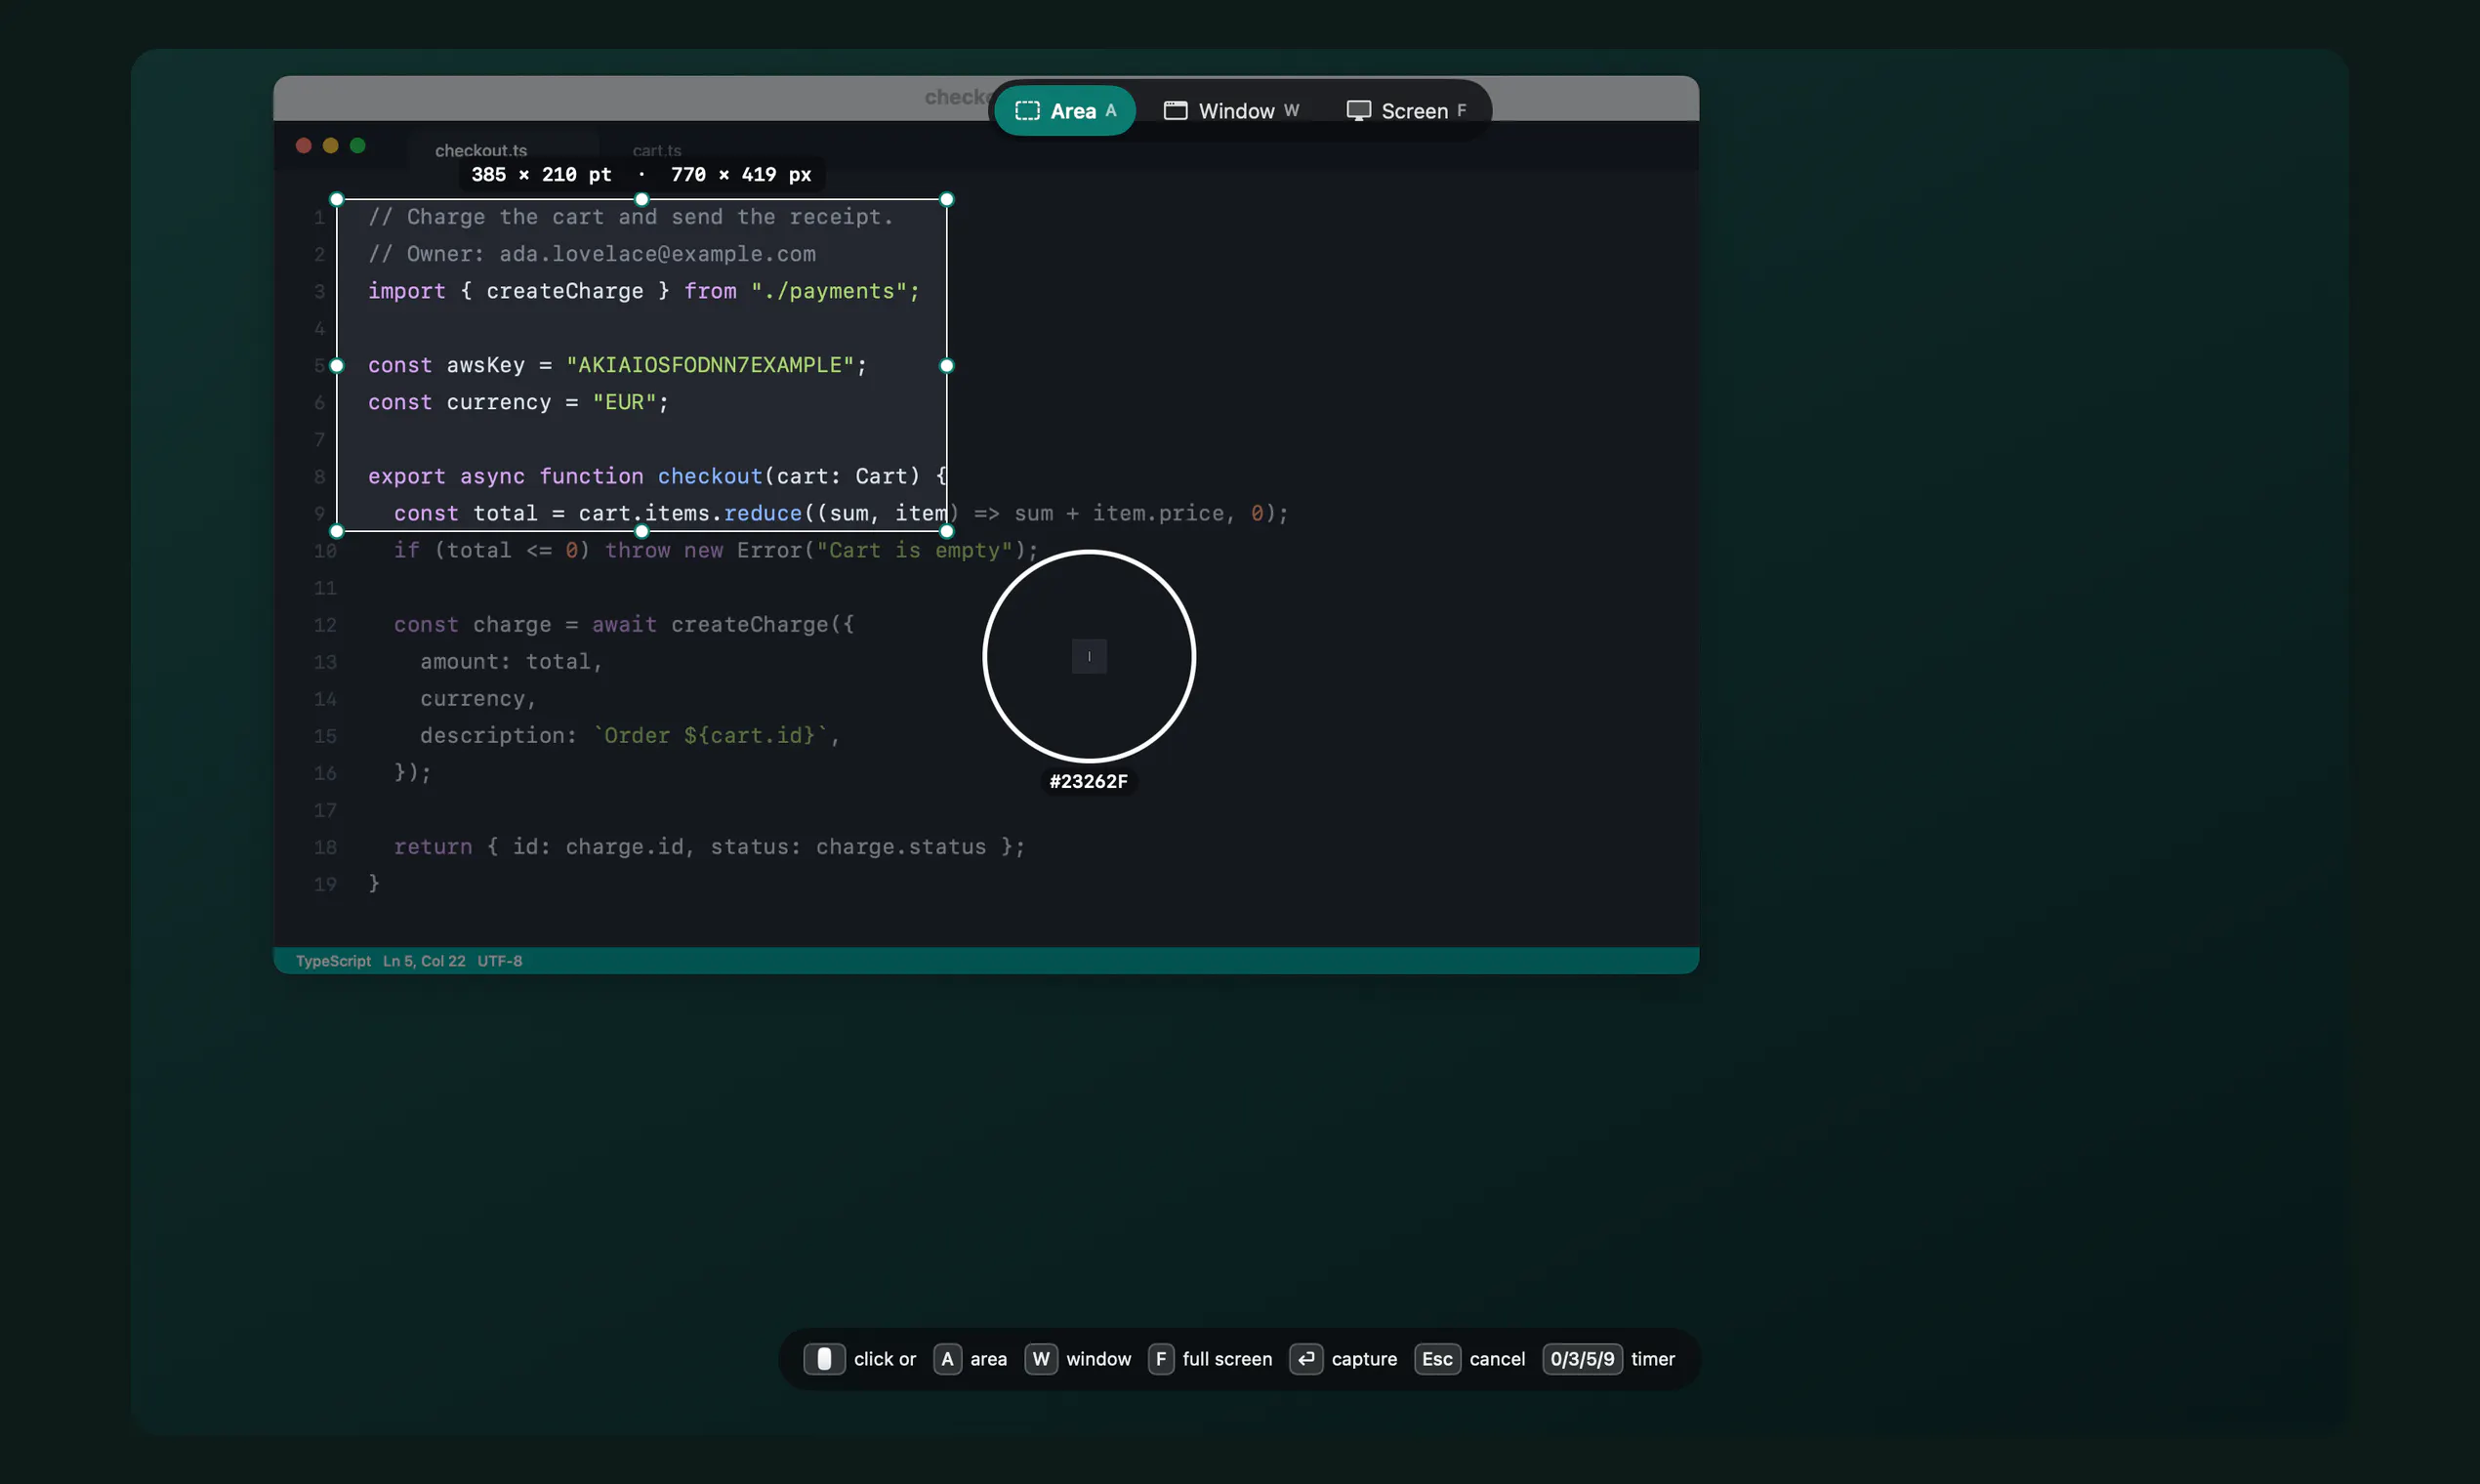The image size is (2480, 1484).
Task: Click the bottom-middle selection handle
Action: coord(642,532)
